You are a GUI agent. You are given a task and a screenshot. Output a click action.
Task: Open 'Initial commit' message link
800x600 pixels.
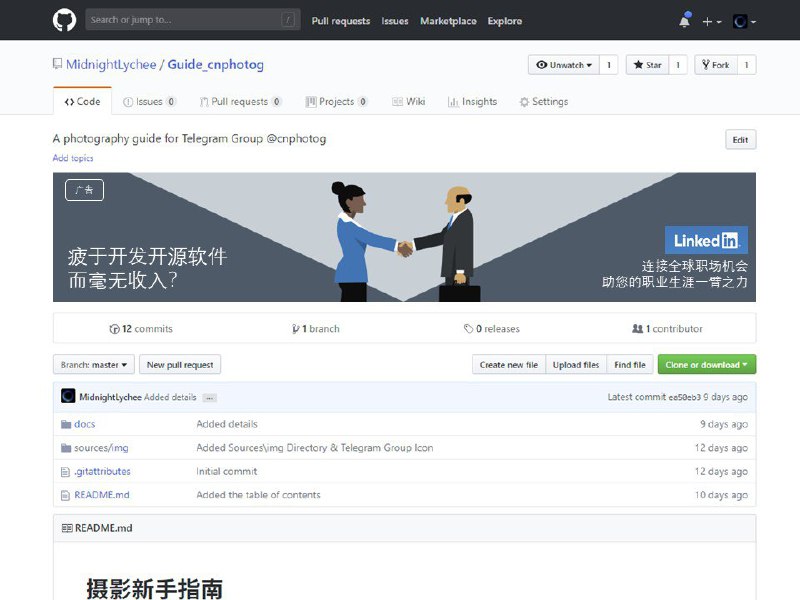pos(227,471)
